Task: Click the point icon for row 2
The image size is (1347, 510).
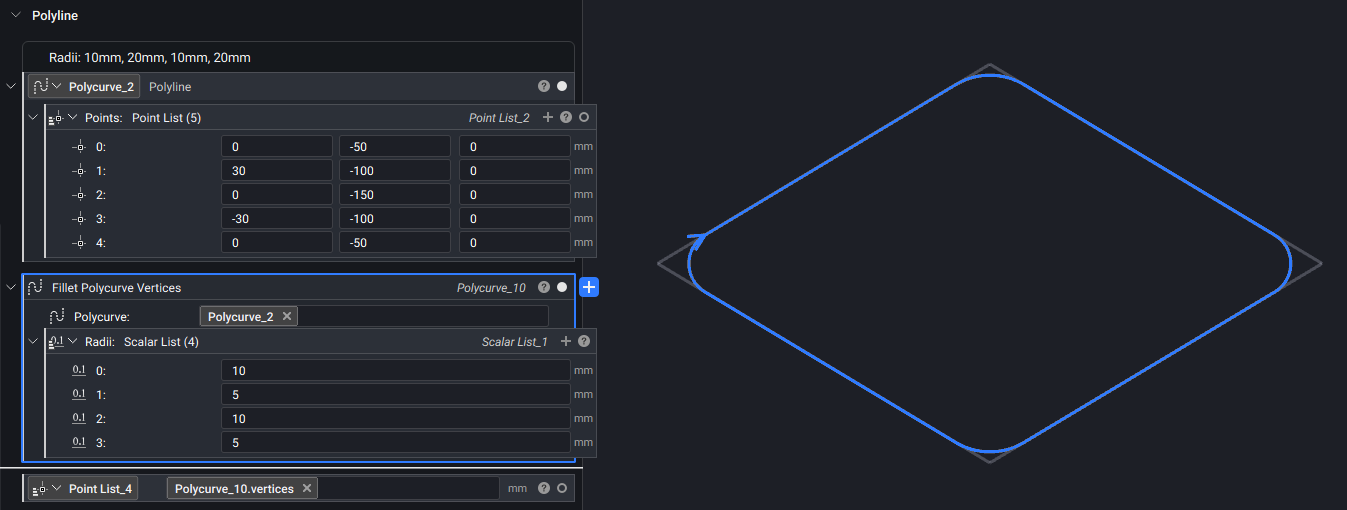Action: point(80,195)
